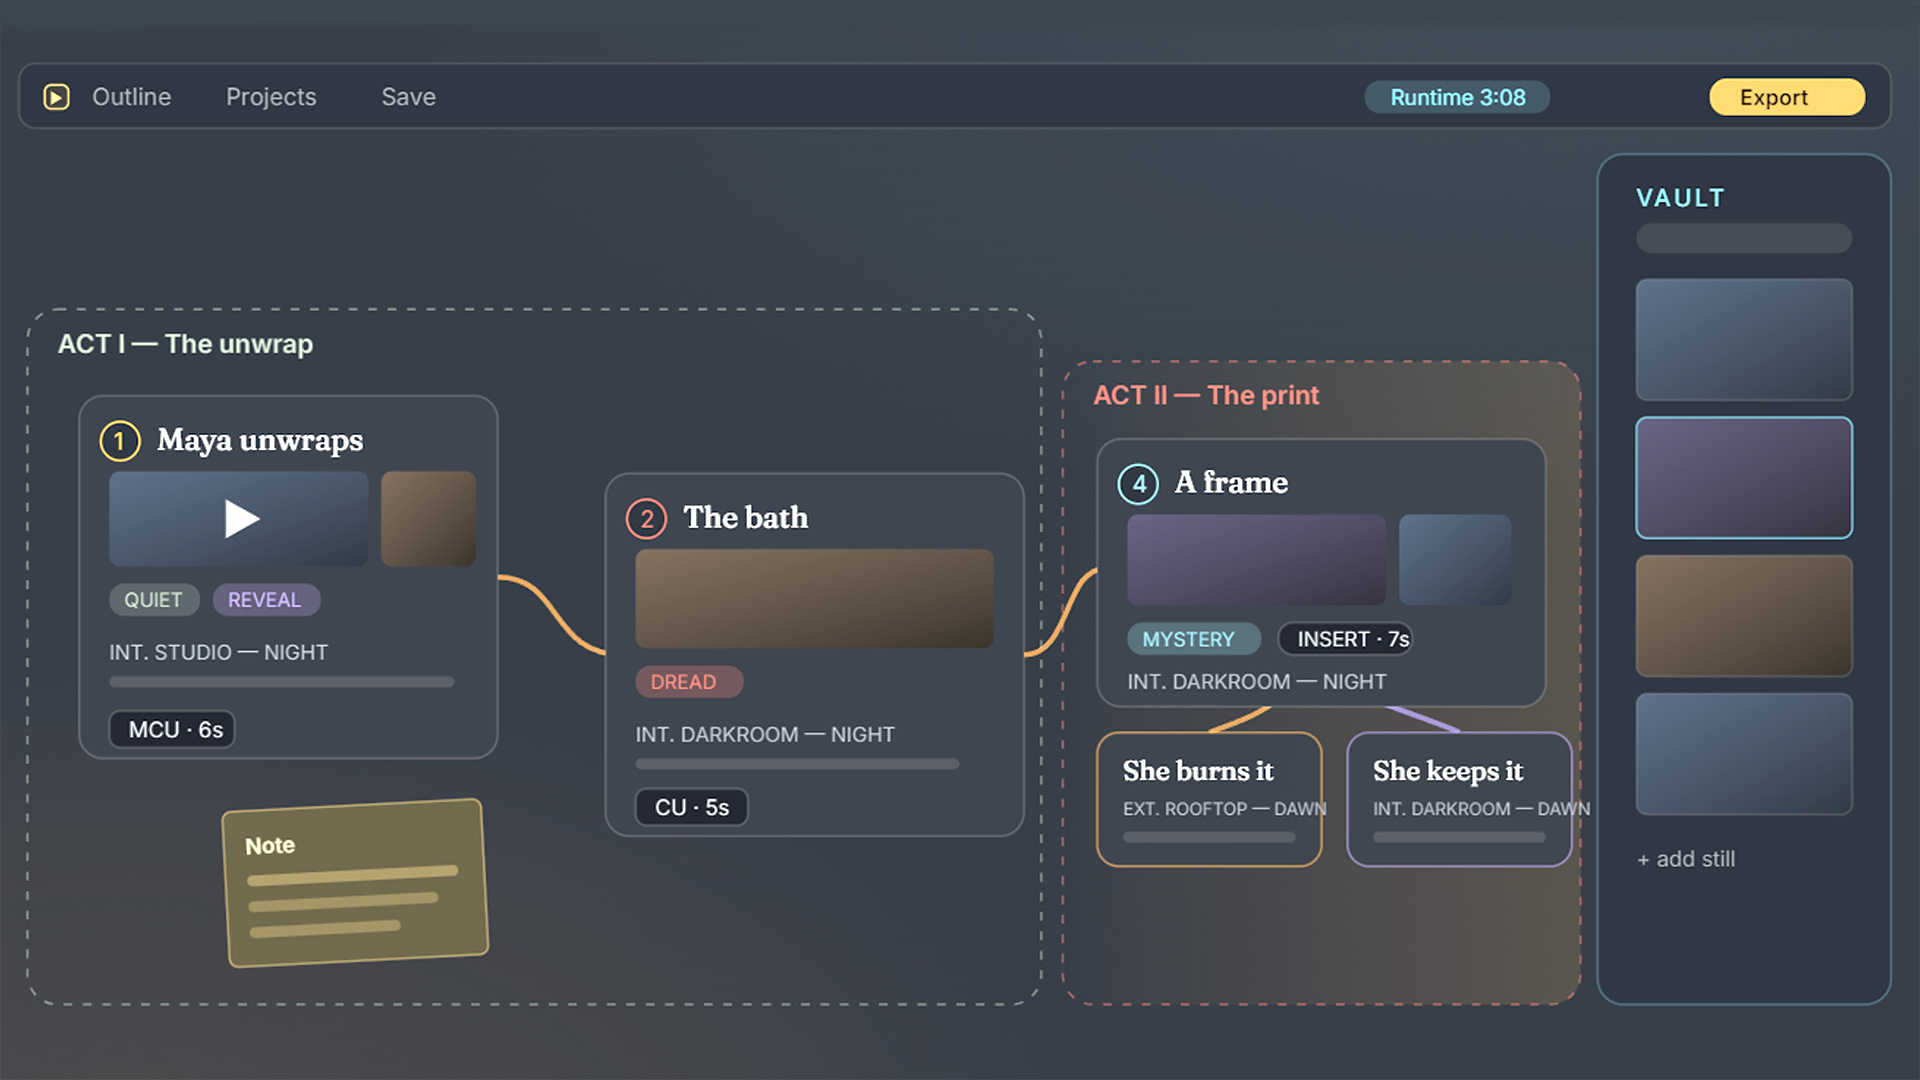Click A frame INT. DARKROOM — NIGHT slugline
Screen dimensions: 1920x1080
pos(1257,682)
